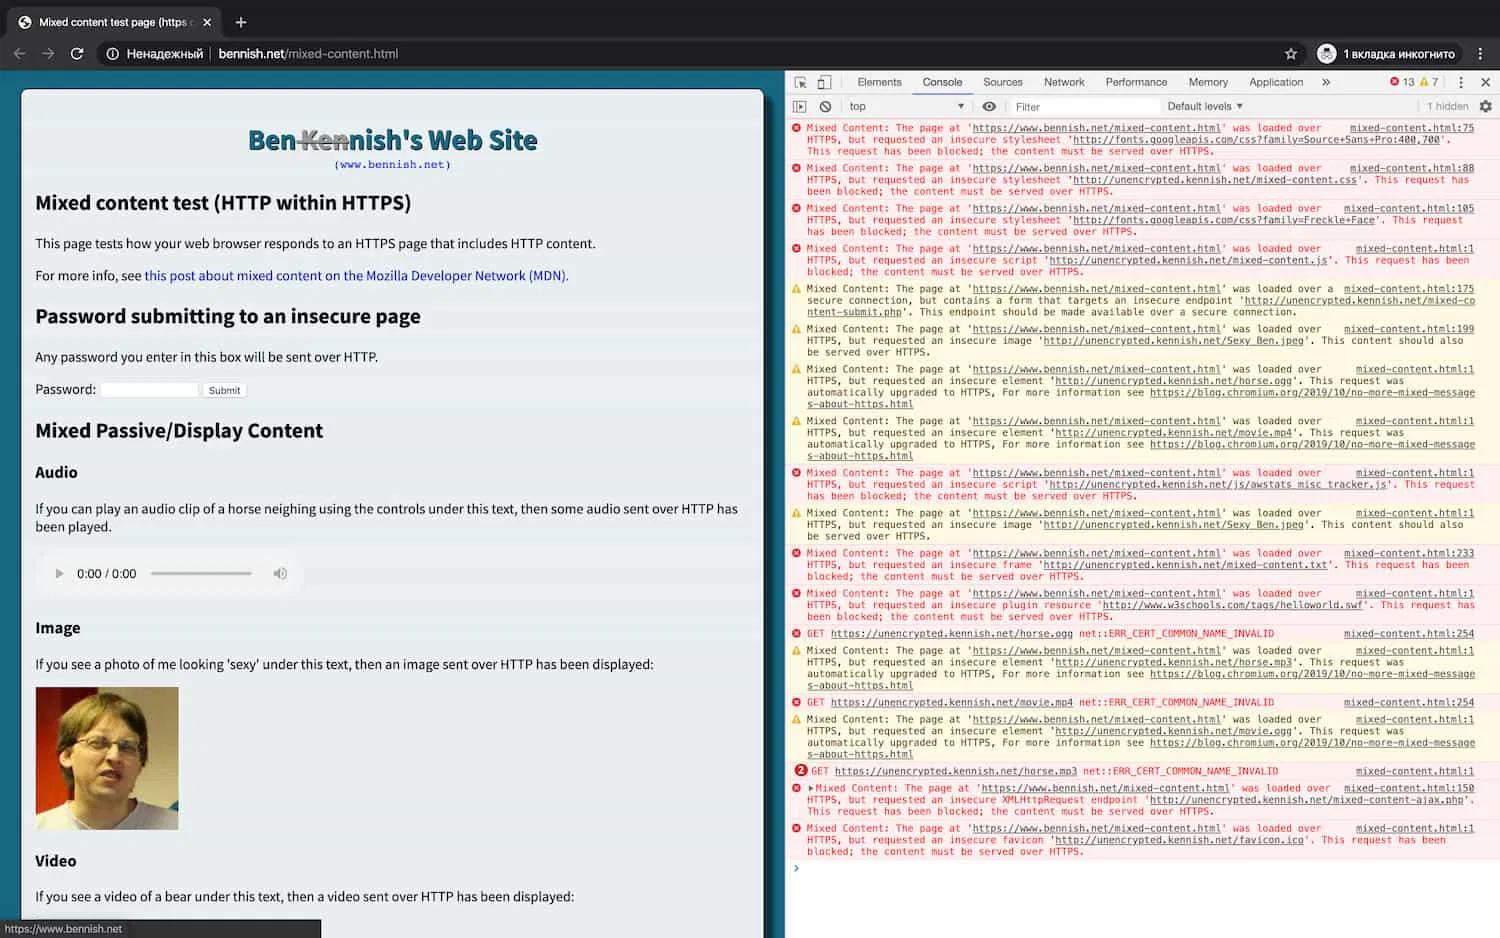Switch to the Application tab
The width and height of the screenshot is (1500, 938).
(1275, 82)
